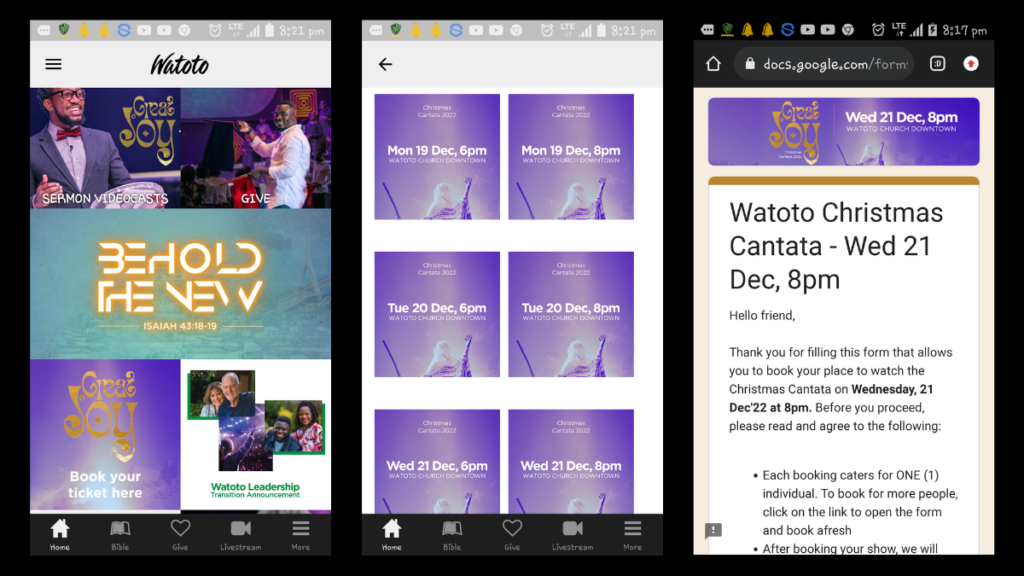Choose the Wed 21 Dec, 8pm show card
Viewport: 1024px width, 576px height.
571,461
